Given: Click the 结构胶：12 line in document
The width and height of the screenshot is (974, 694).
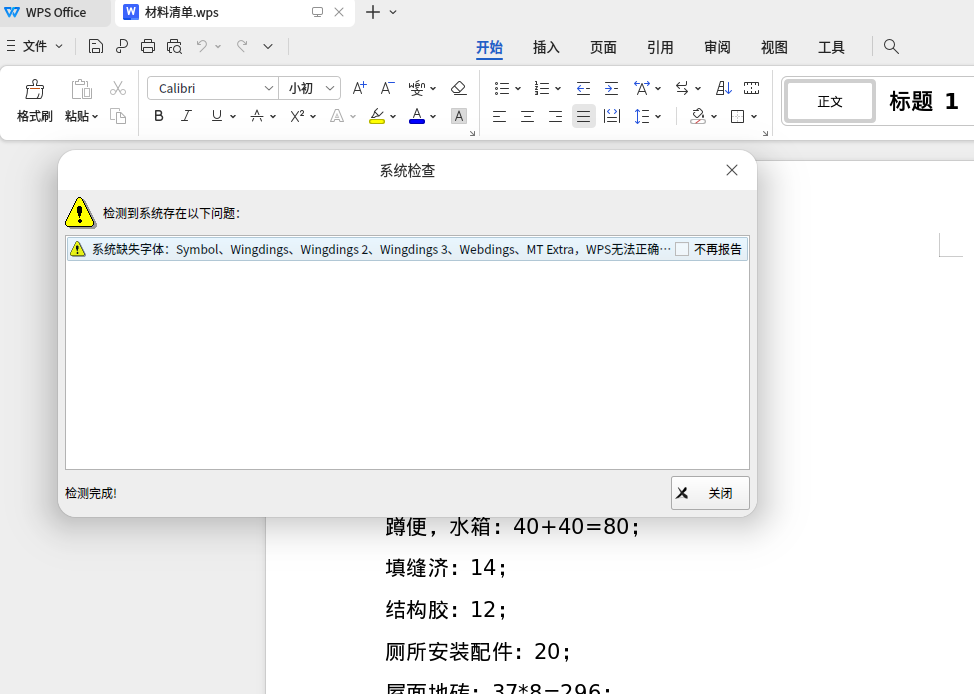Looking at the screenshot, I should point(446,610).
